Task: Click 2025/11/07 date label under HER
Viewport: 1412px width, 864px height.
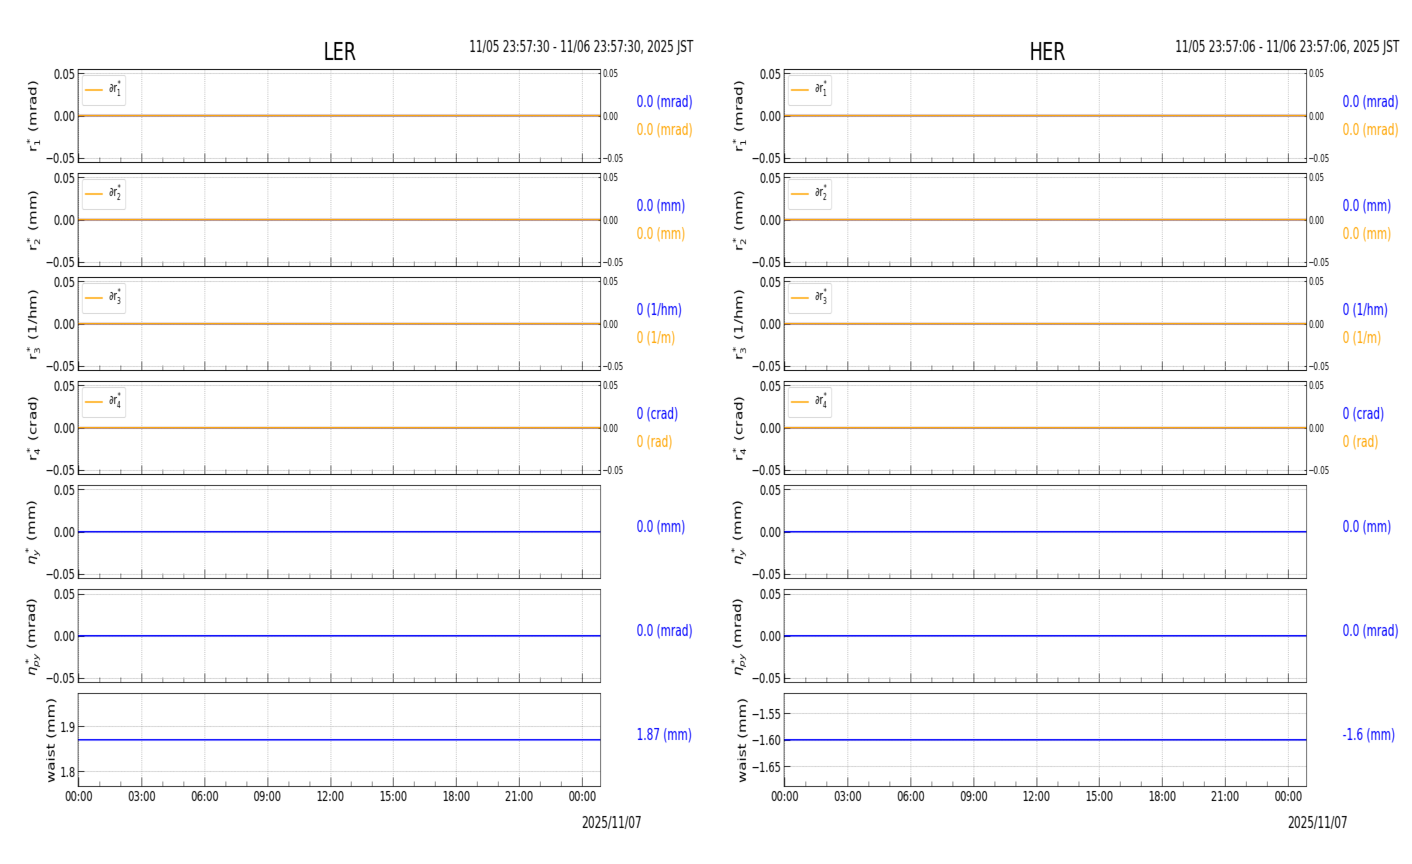Action: coord(1317,823)
